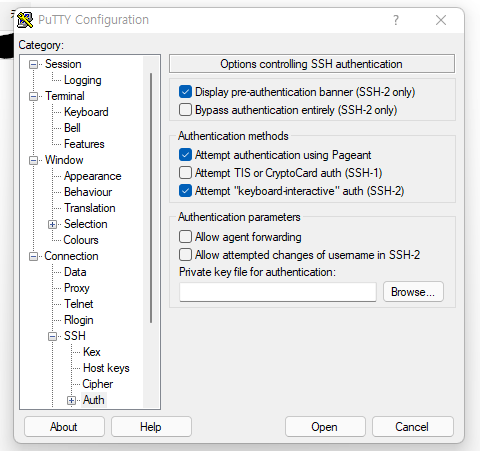The width and height of the screenshot is (480, 451).
Task: Check Allow attempted changes of username
Action: 185,255
